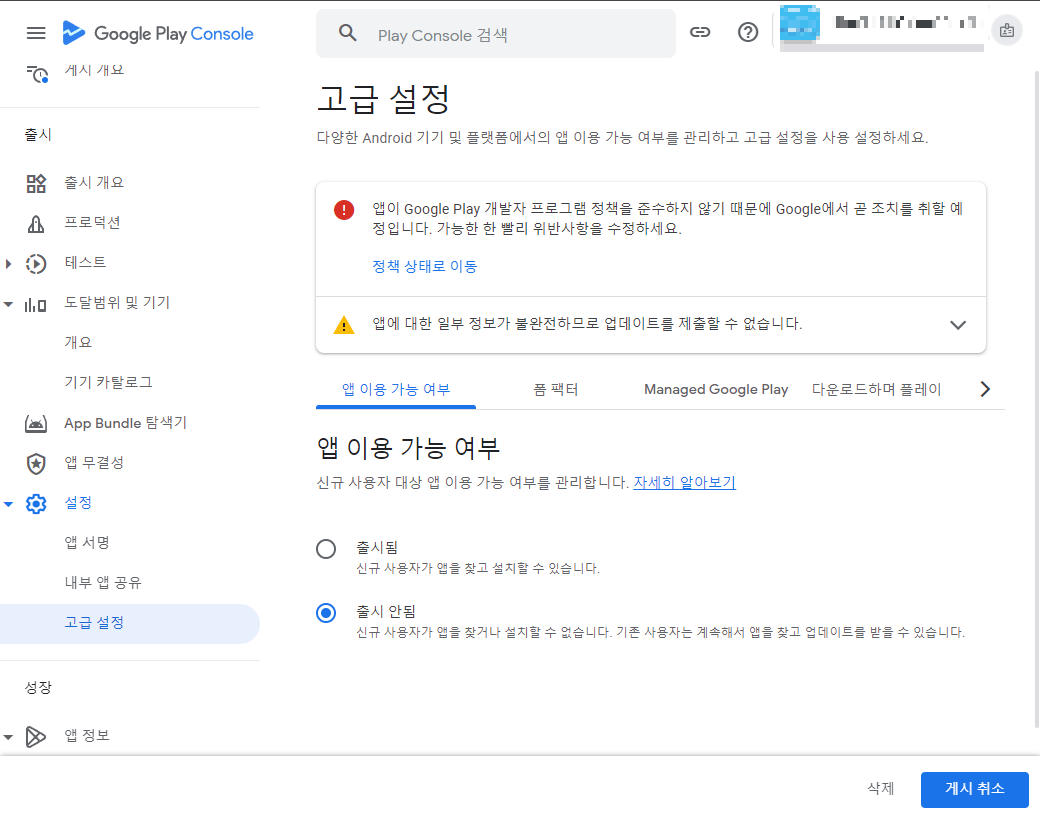1040x816 pixels.
Task: Open 테스트 in sidebar
Action: 85,263
